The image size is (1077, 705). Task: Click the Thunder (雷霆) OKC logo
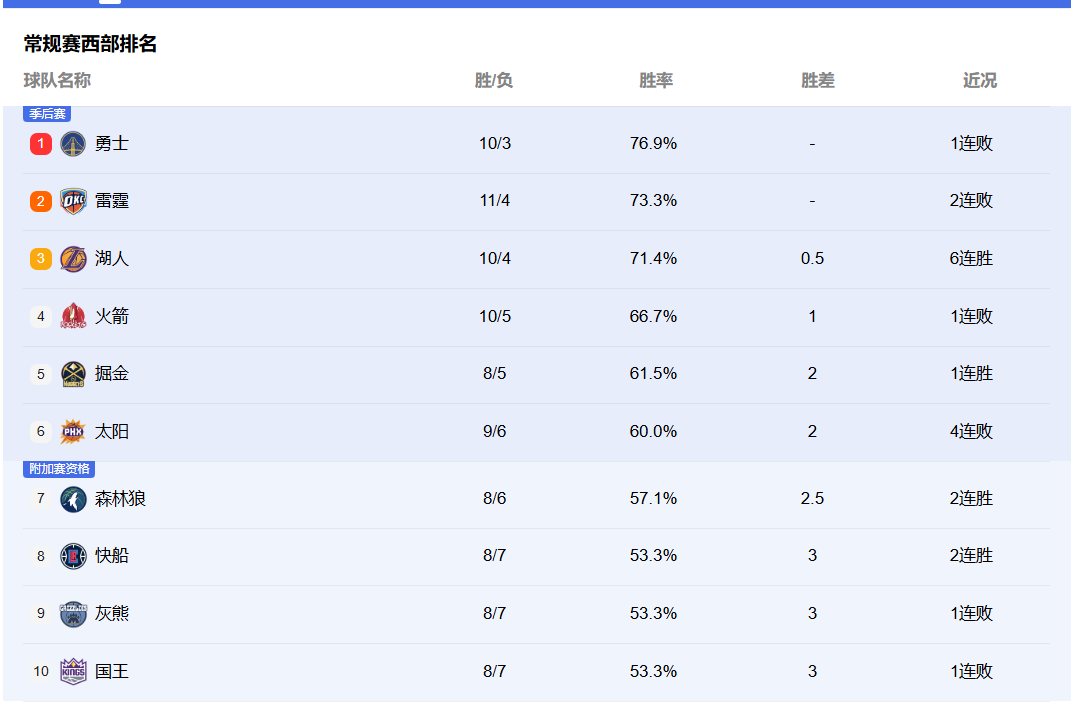pyautogui.click(x=73, y=201)
